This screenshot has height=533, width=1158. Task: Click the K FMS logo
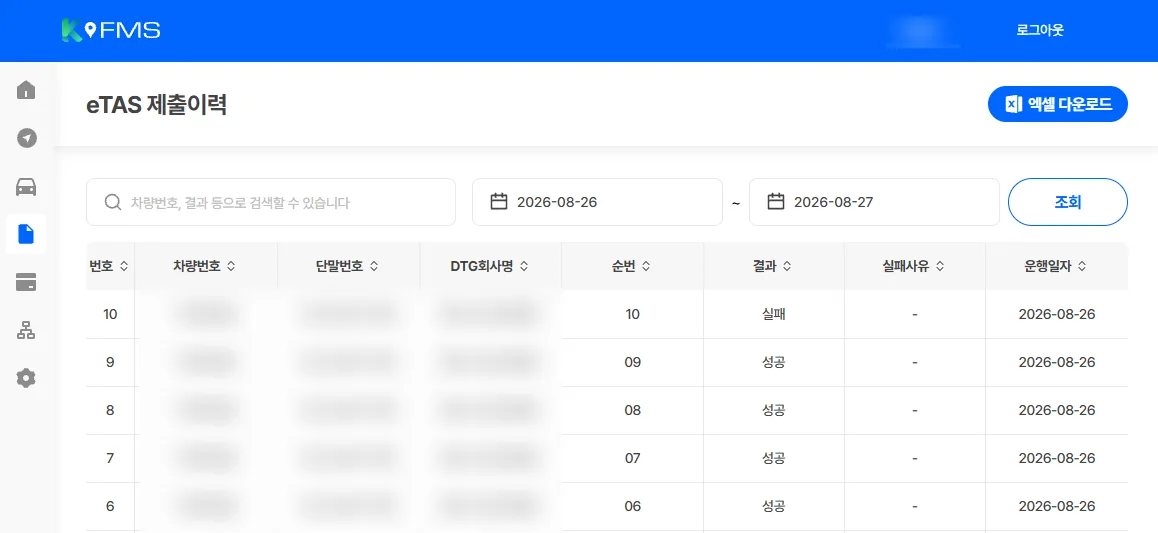111,30
